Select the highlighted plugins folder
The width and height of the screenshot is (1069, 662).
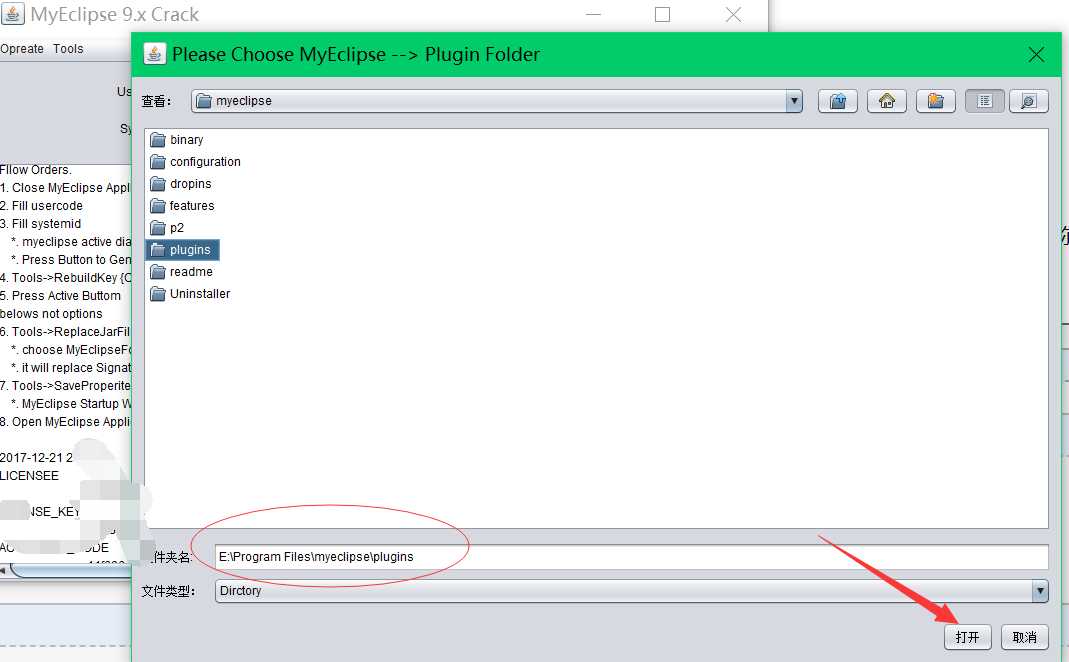[x=182, y=250]
